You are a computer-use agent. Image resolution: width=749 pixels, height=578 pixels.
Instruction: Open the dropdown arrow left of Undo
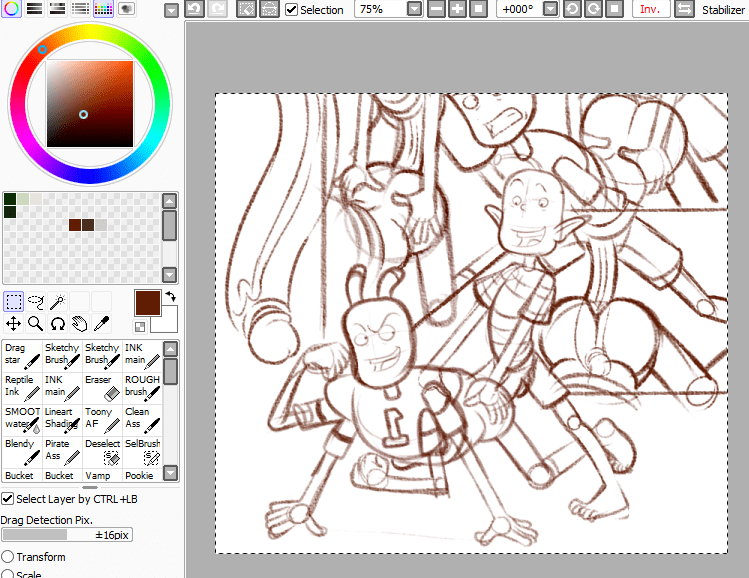171,10
